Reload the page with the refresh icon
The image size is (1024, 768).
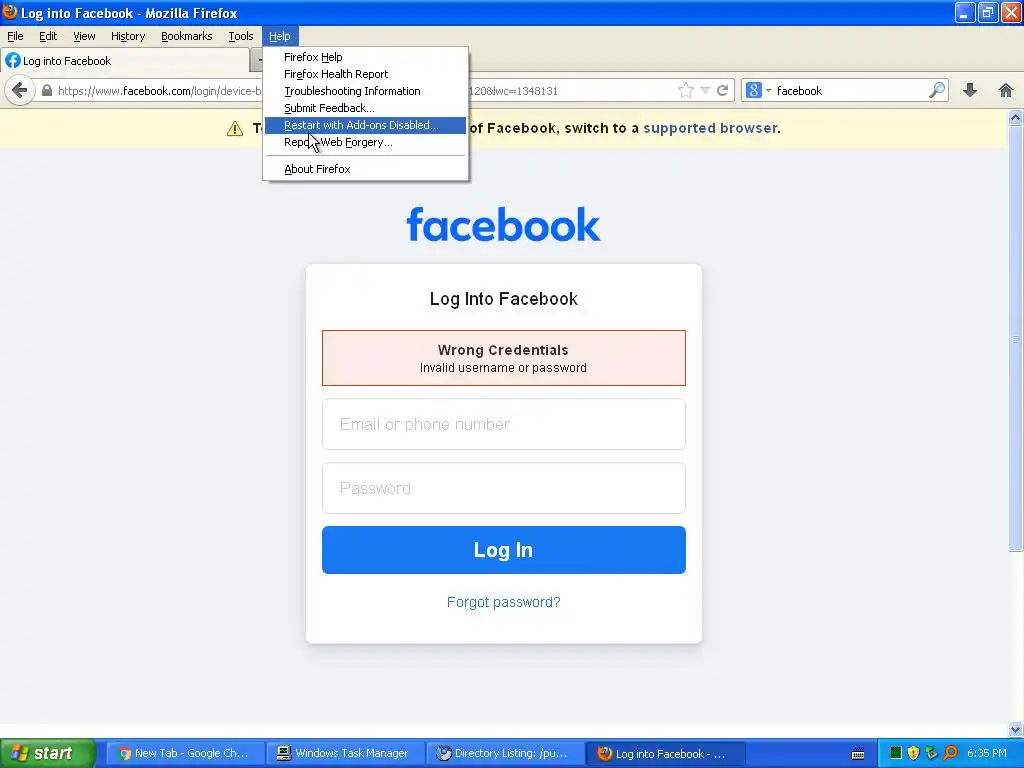pyautogui.click(x=722, y=91)
